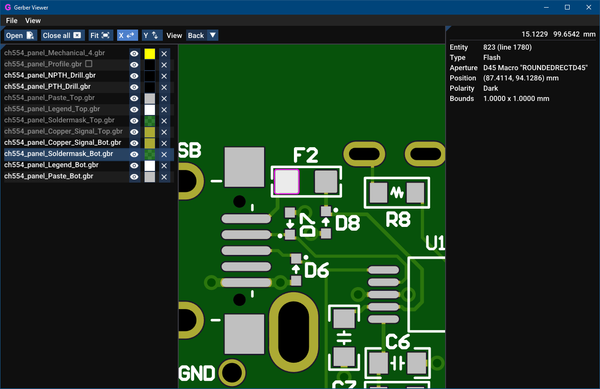Image resolution: width=600 pixels, height=389 pixels.
Task: Remove the Legend_Top.gbr layer with its X
Action: coord(164,110)
